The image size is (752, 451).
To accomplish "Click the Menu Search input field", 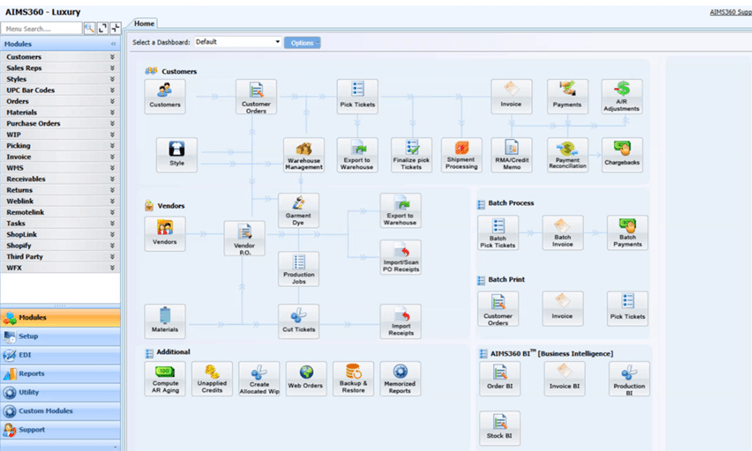I will 42,28.
